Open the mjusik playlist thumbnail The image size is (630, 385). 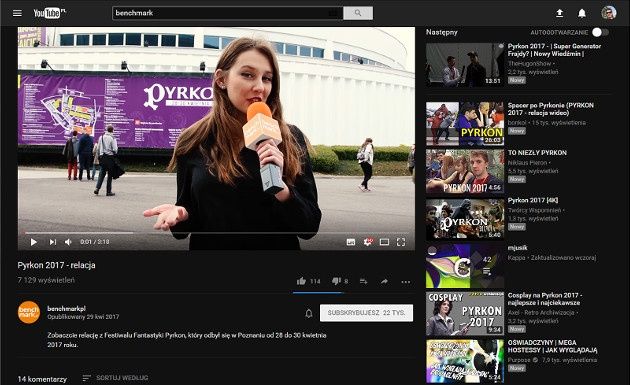point(465,266)
